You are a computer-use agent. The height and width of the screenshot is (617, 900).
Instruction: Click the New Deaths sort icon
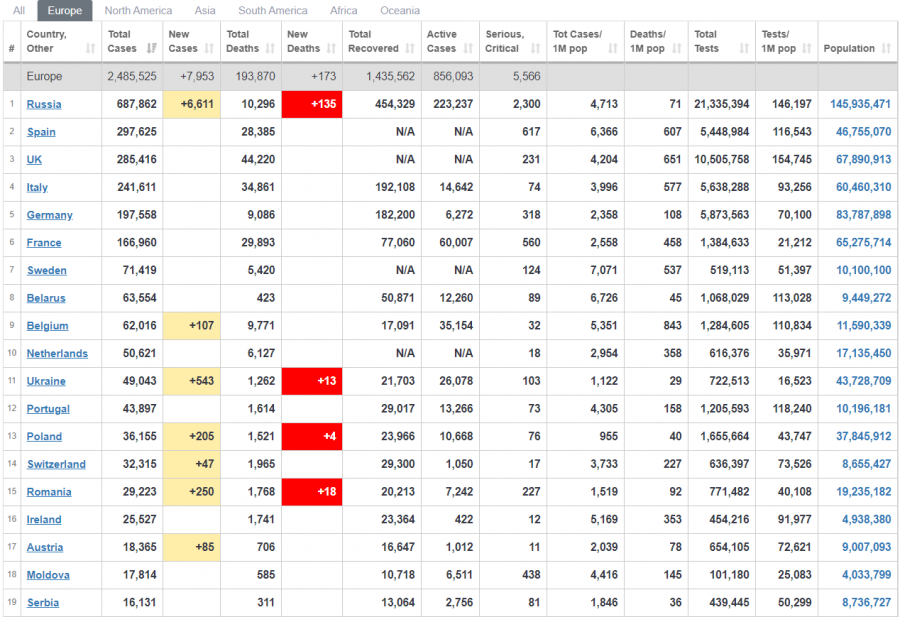pos(331,48)
